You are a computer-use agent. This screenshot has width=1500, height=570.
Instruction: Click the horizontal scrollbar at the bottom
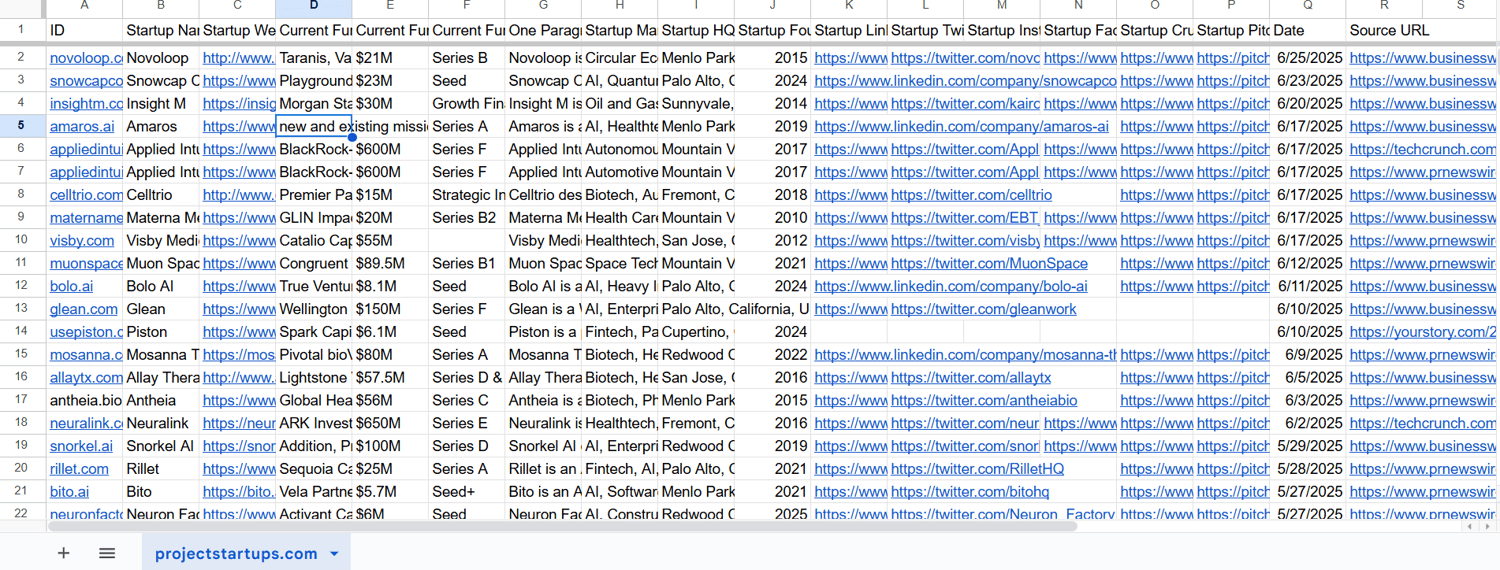click(x=560, y=526)
